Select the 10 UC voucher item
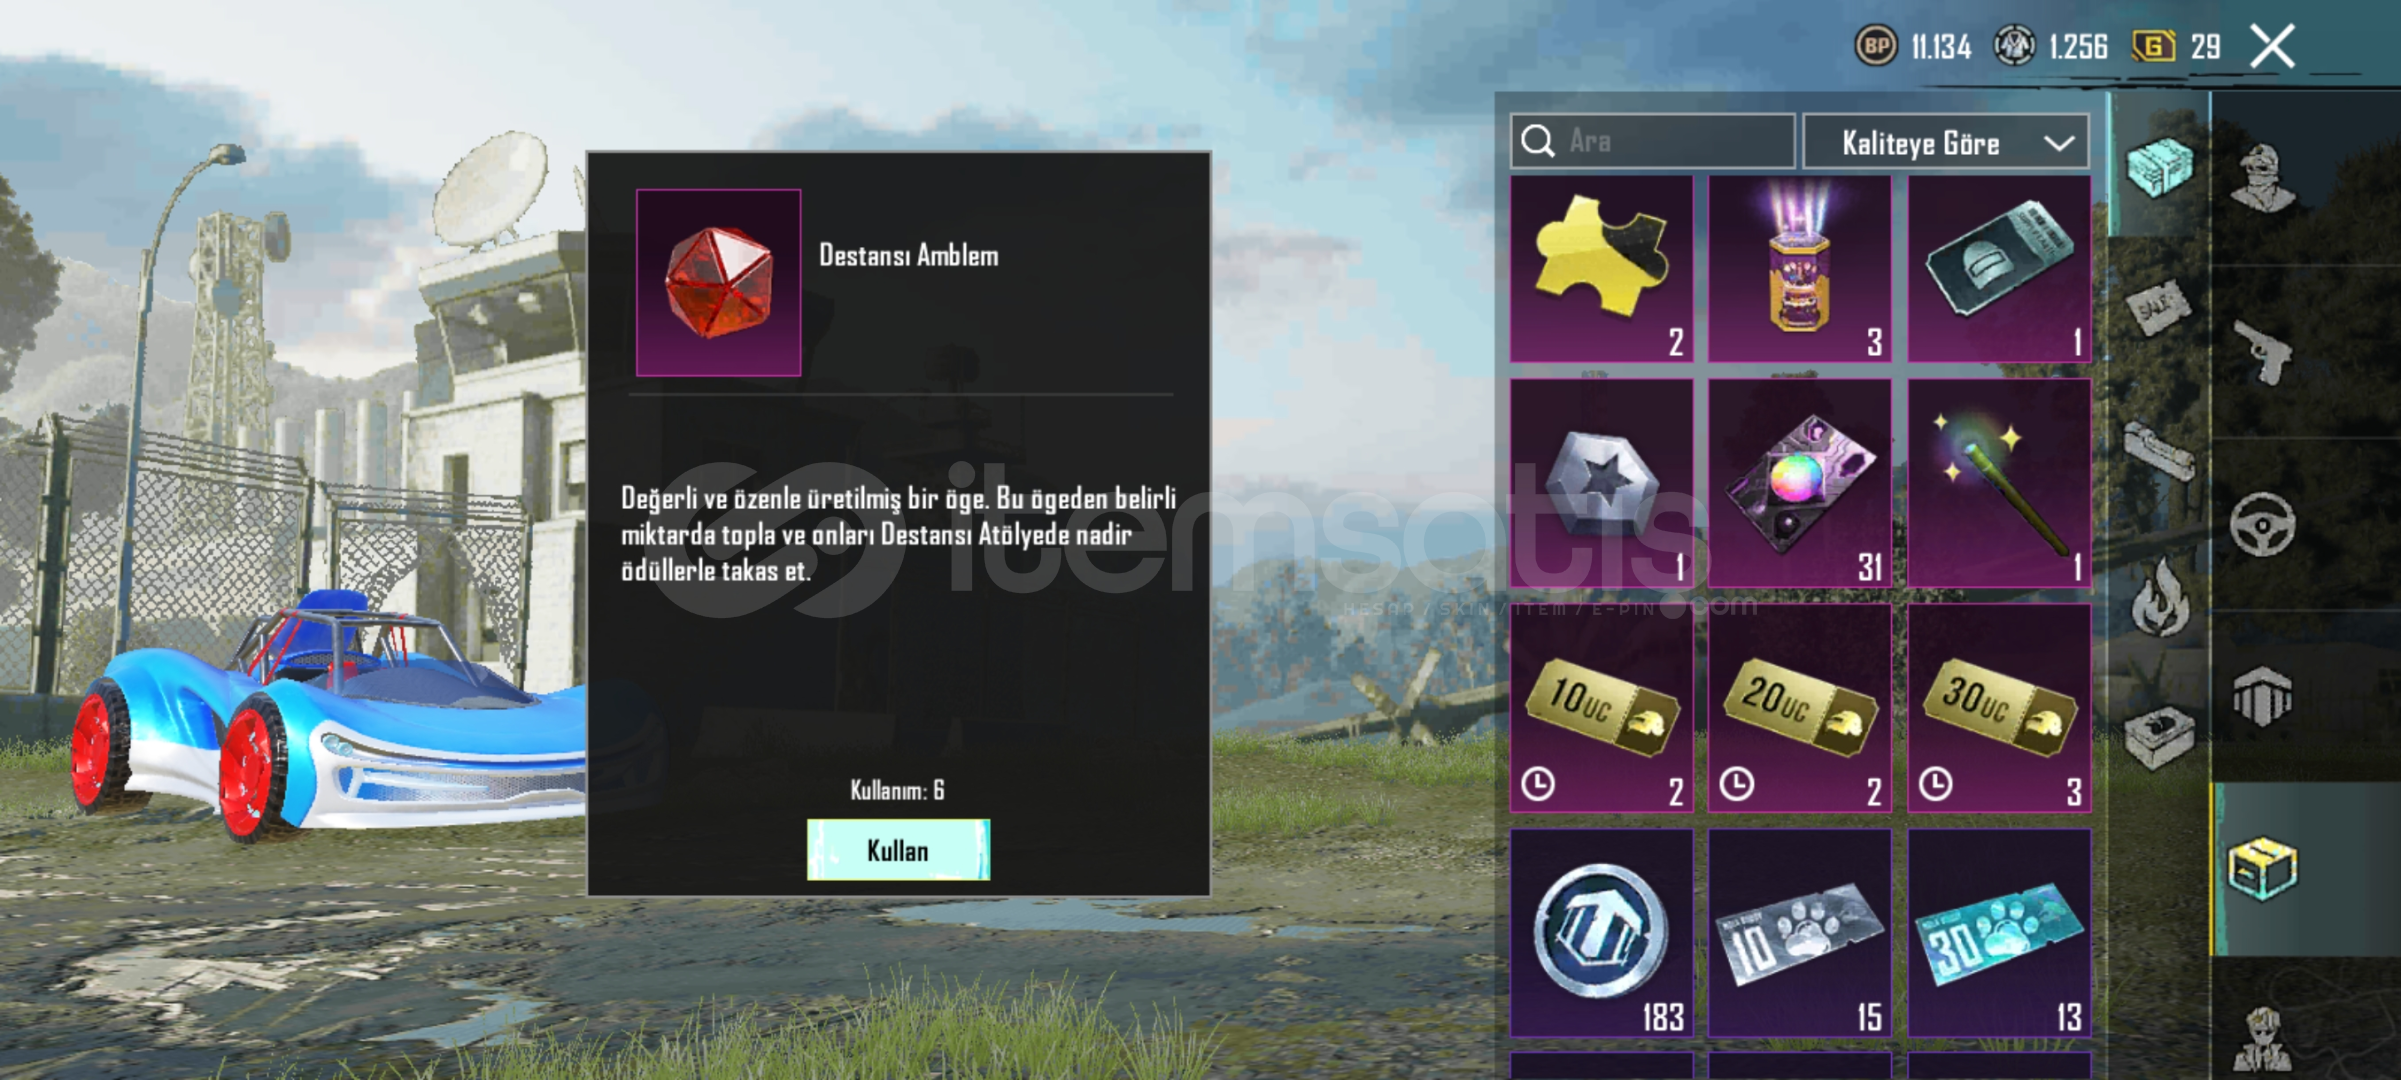The width and height of the screenshot is (2401, 1080). [x=1601, y=708]
